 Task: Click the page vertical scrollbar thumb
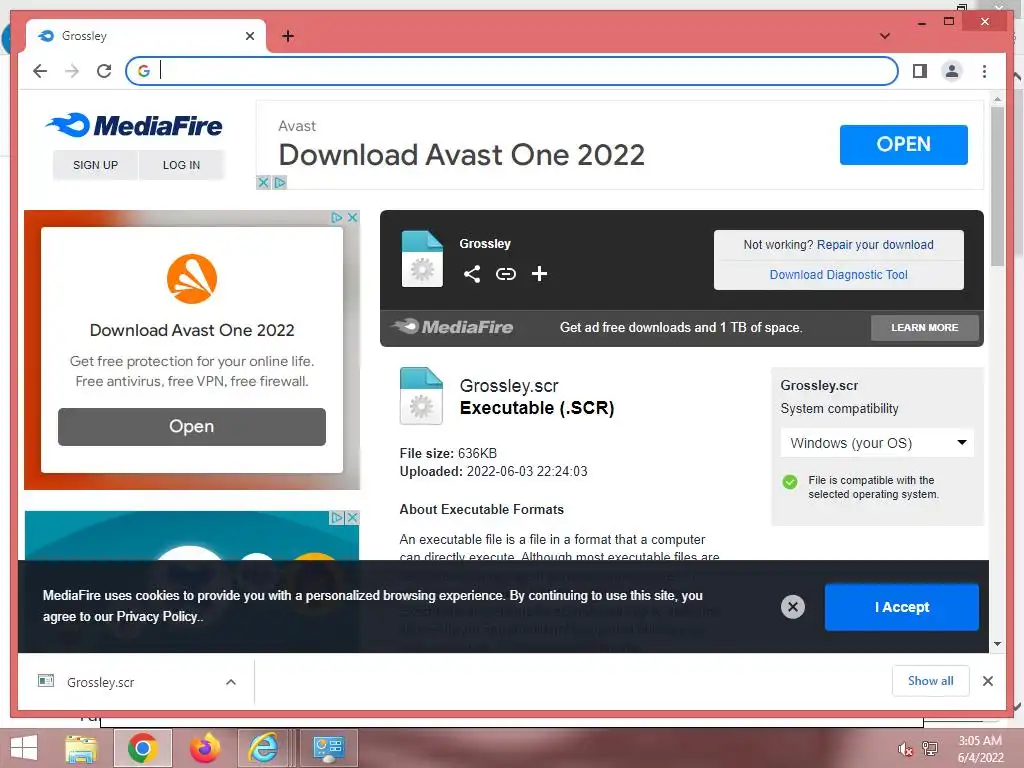click(x=997, y=186)
